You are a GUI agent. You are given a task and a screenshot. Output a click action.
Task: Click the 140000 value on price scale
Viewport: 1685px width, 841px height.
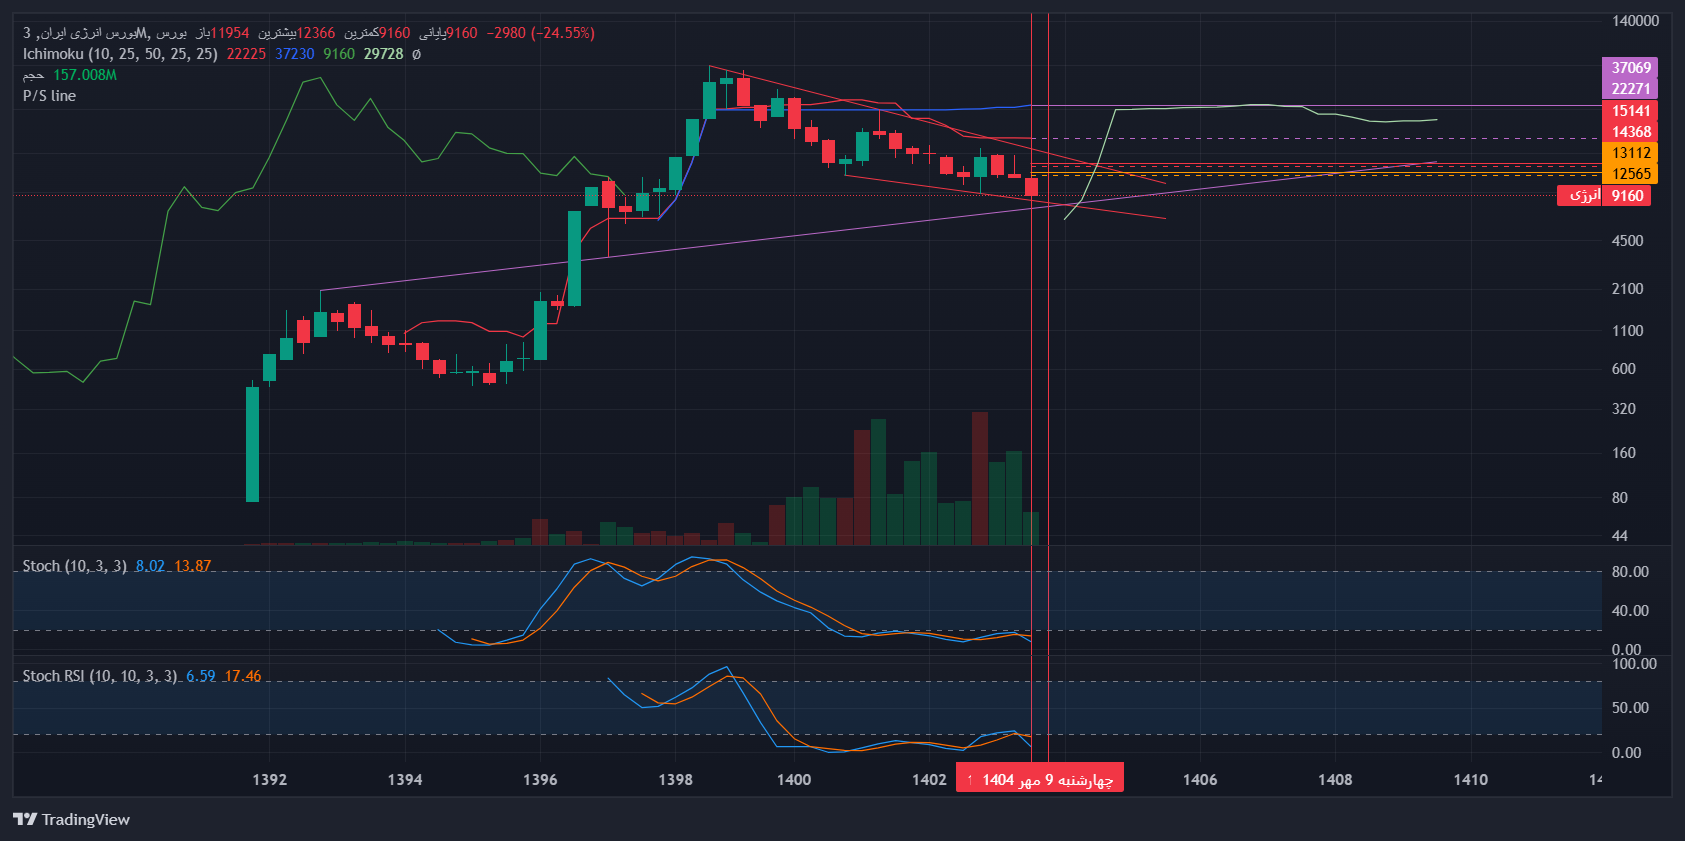[1634, 21]
